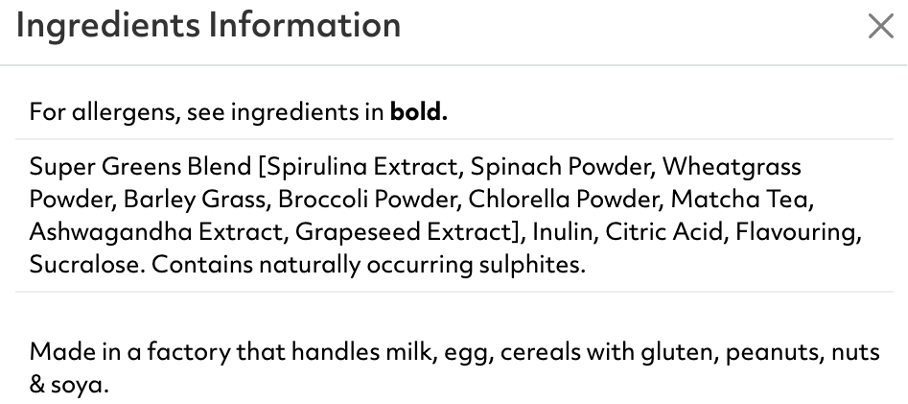This screenshot has height=404, width=908.
Task: Click the 'Chlorella Powder' ingredient
Action: coord(565,199)
